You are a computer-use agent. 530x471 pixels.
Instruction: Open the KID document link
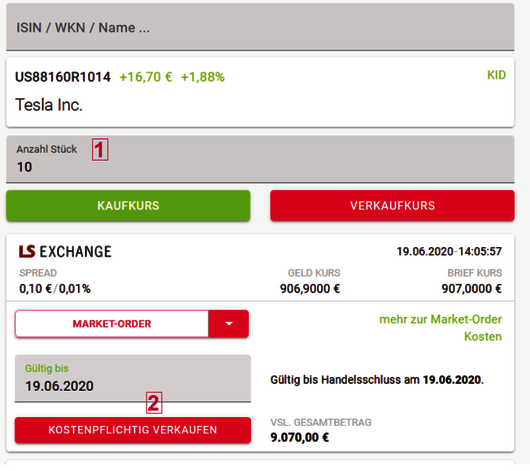(496, 75)
